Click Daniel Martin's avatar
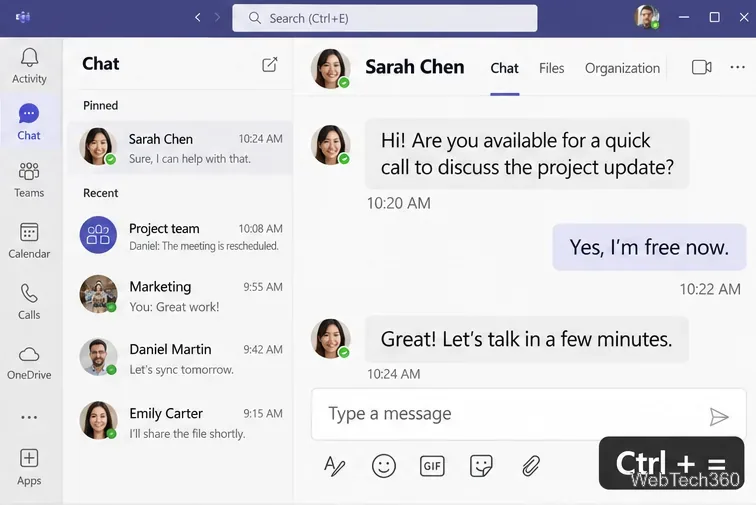This screenshot has height=505, width=756. [x=98, y=357]
